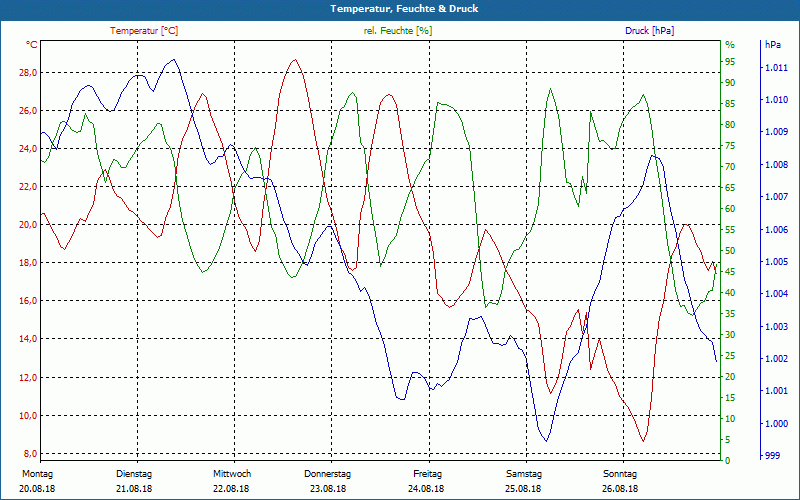800x500 pixels.
Task: Select the 'Temperatur [°C]' legend label
Action: [x=144, y=31]
